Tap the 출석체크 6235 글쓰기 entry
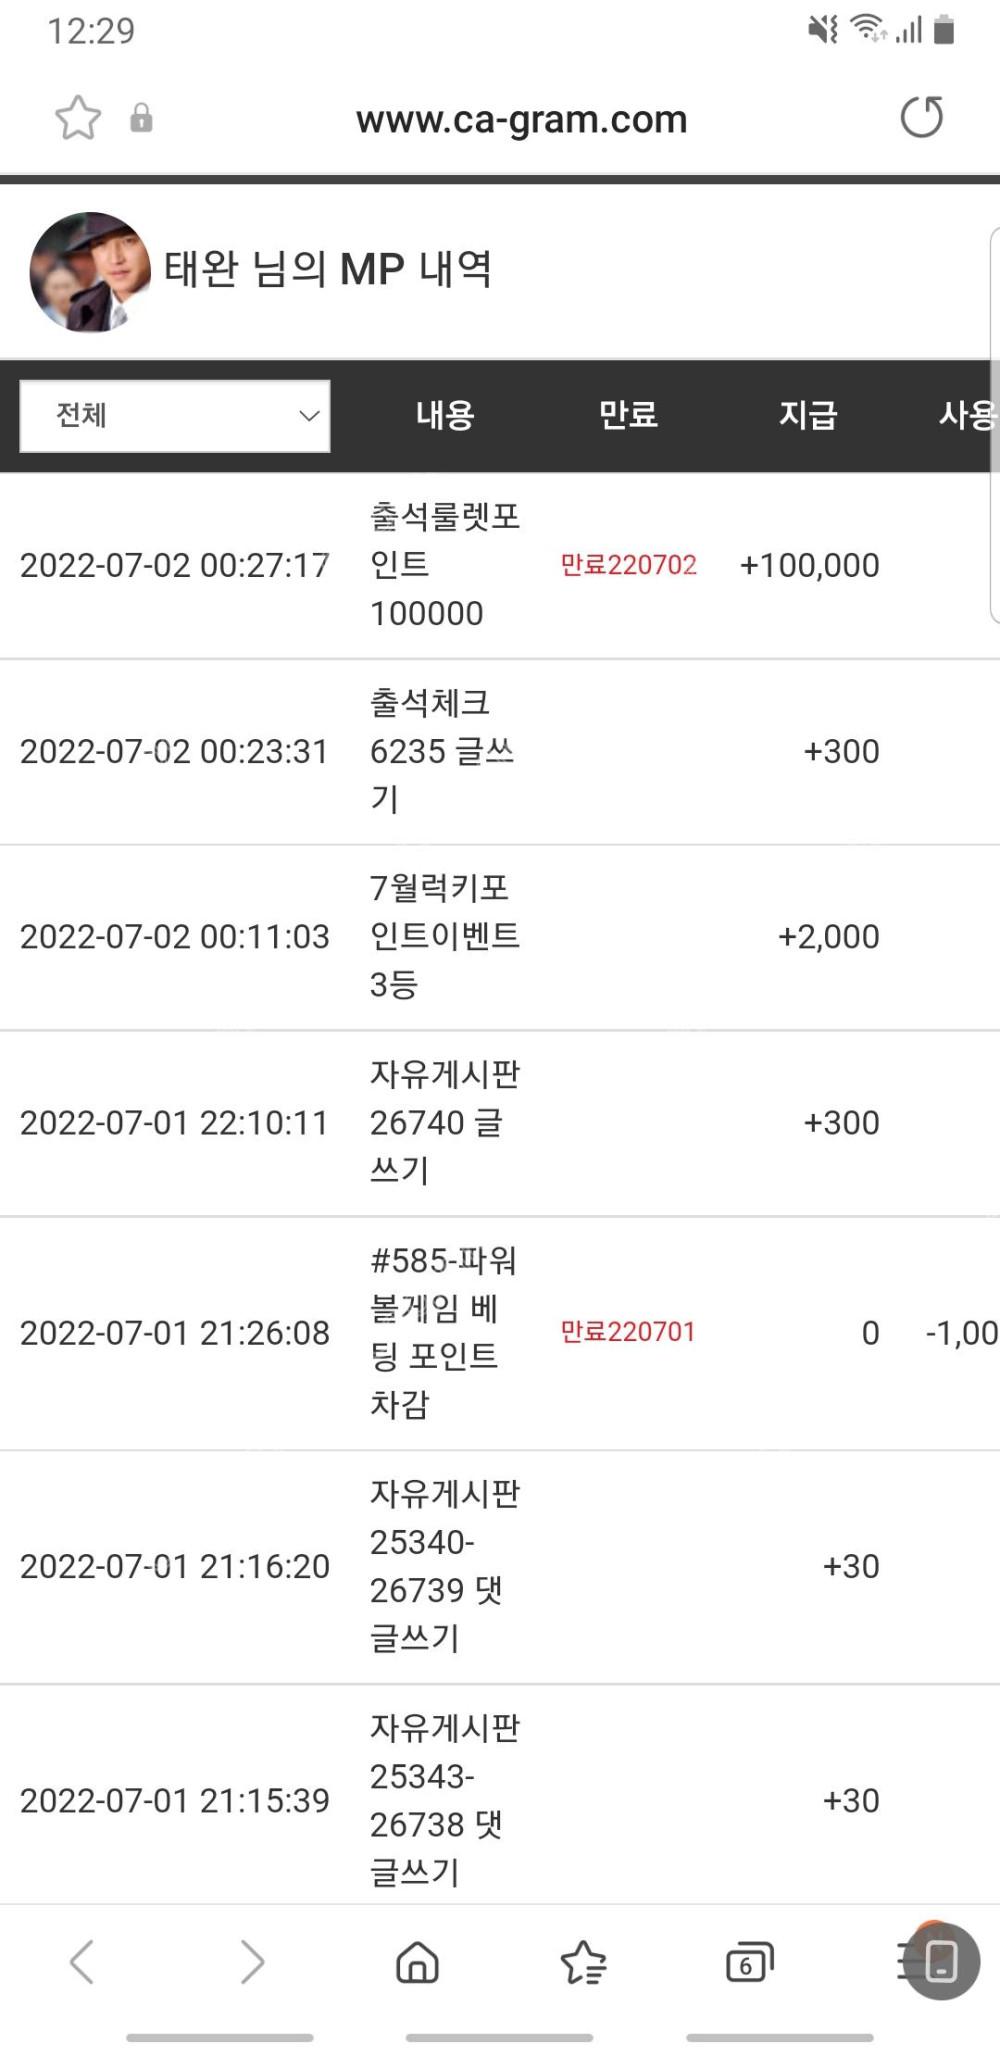Image resolution: width=1000 pixels, height=2056 pixels. point(441,751)
